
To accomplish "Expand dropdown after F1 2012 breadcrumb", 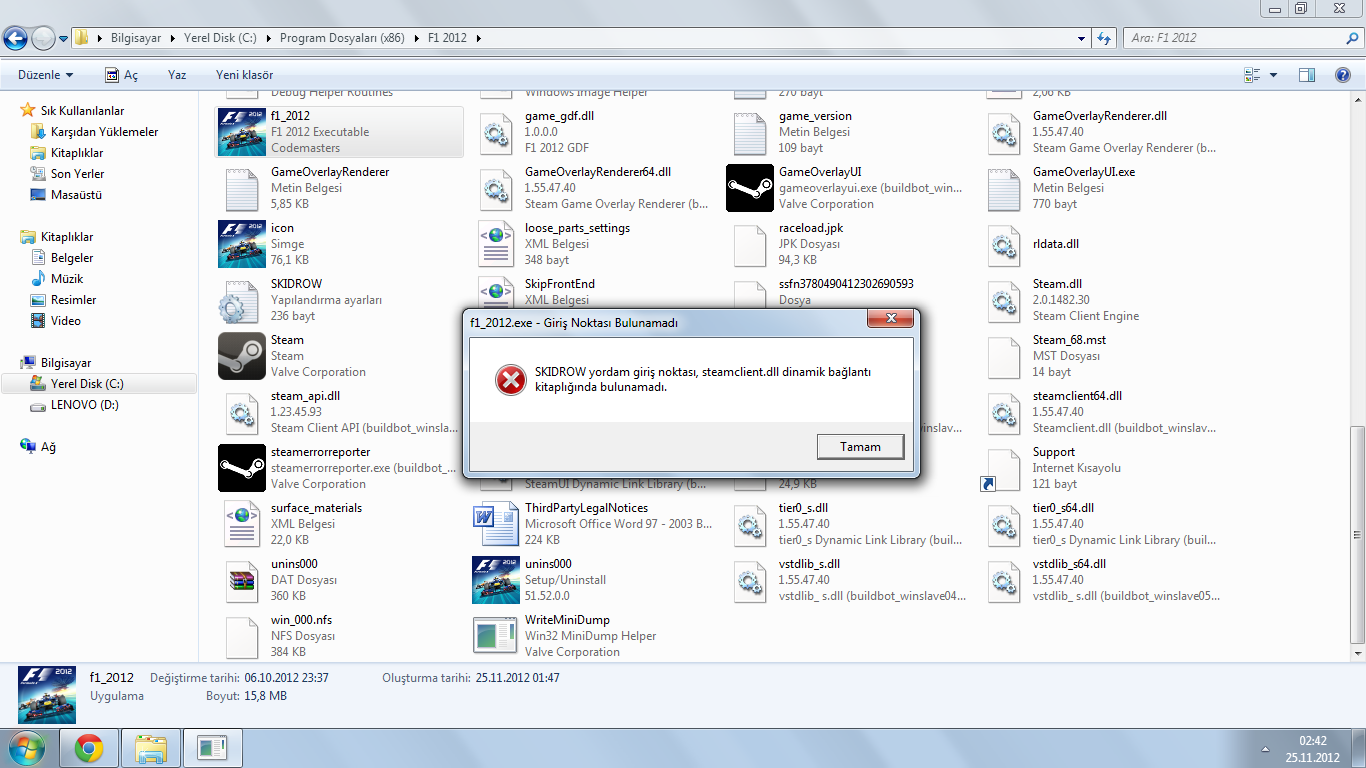I will pos(479,38).
